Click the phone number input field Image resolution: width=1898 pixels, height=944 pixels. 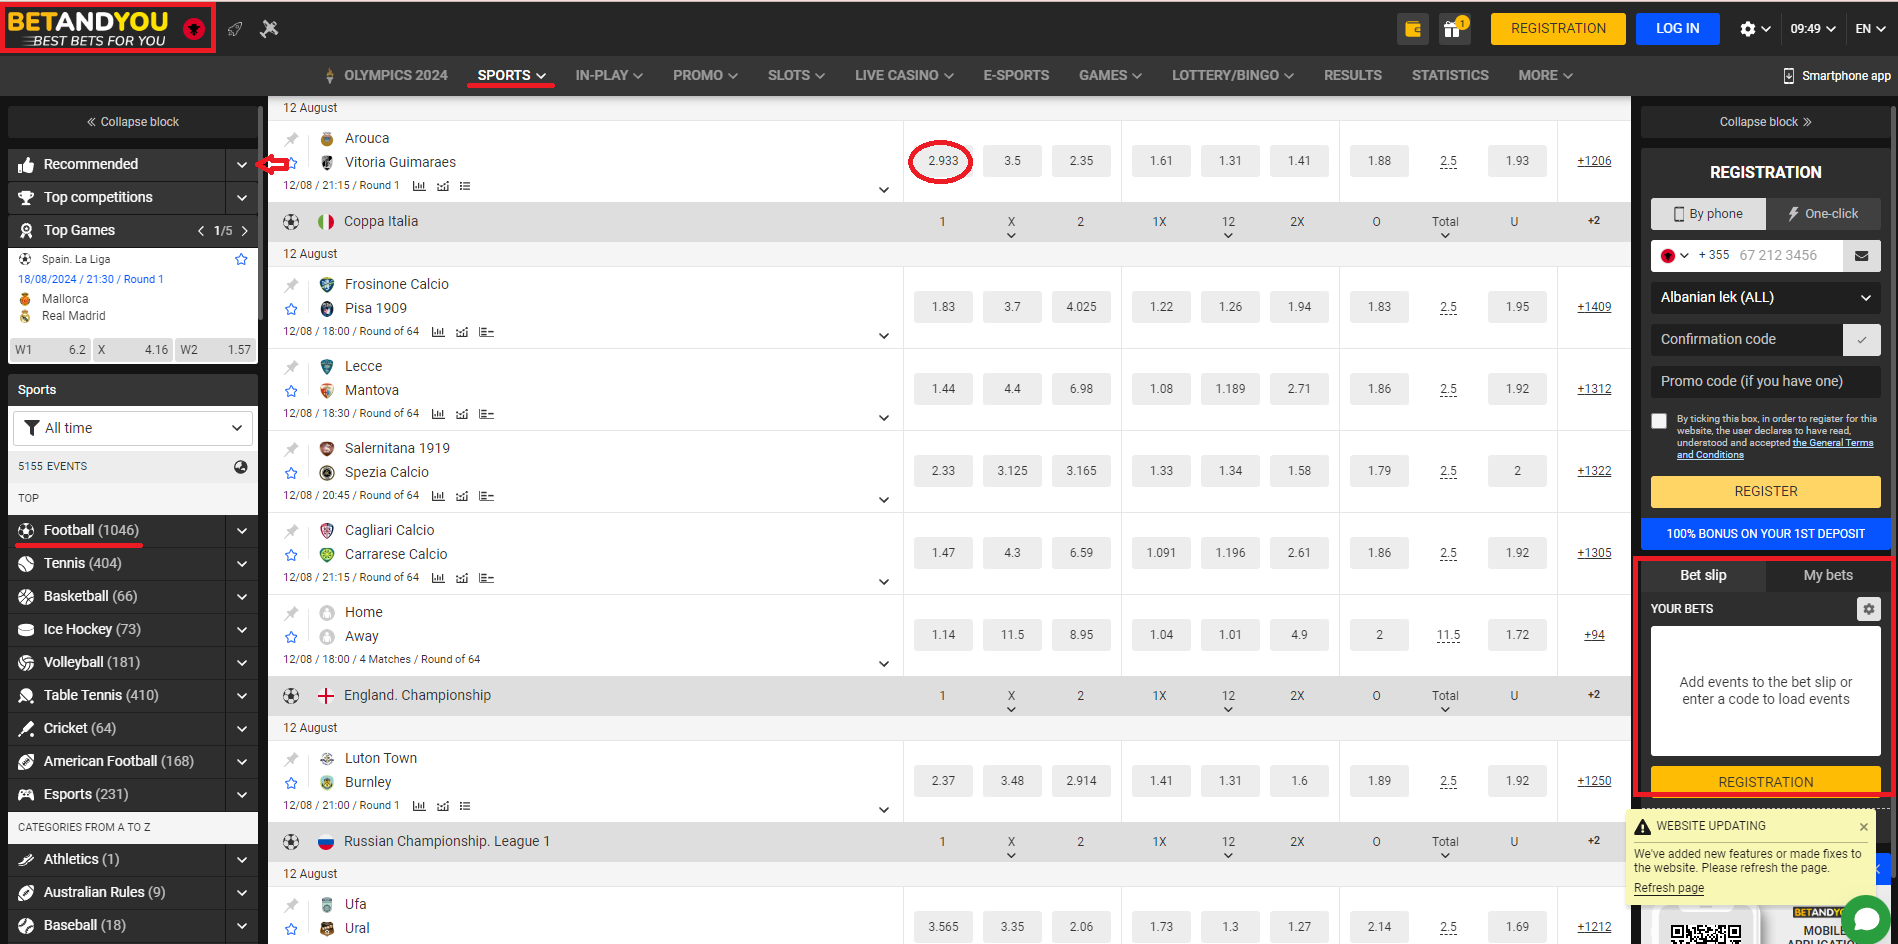coord(1788,256)
